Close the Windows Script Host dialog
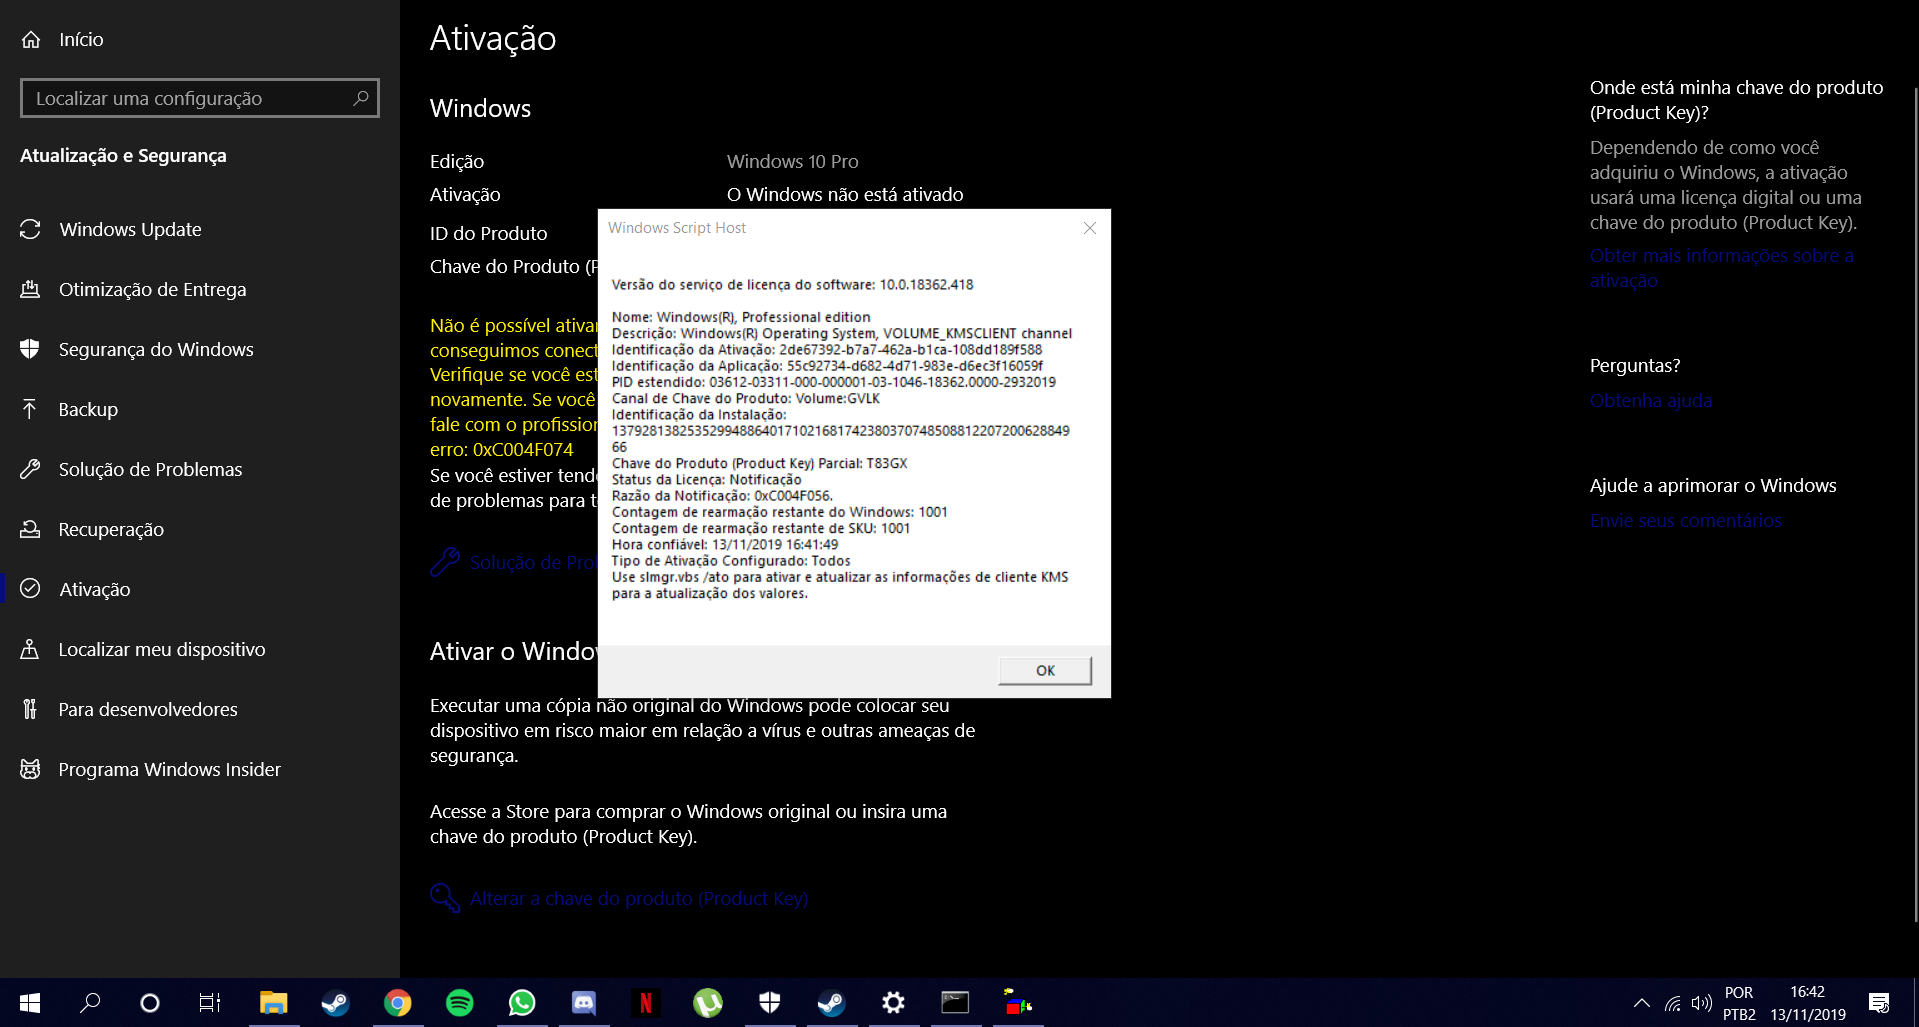Viewport: 1919px width, 1027px height. click(x=1090, y=228)
